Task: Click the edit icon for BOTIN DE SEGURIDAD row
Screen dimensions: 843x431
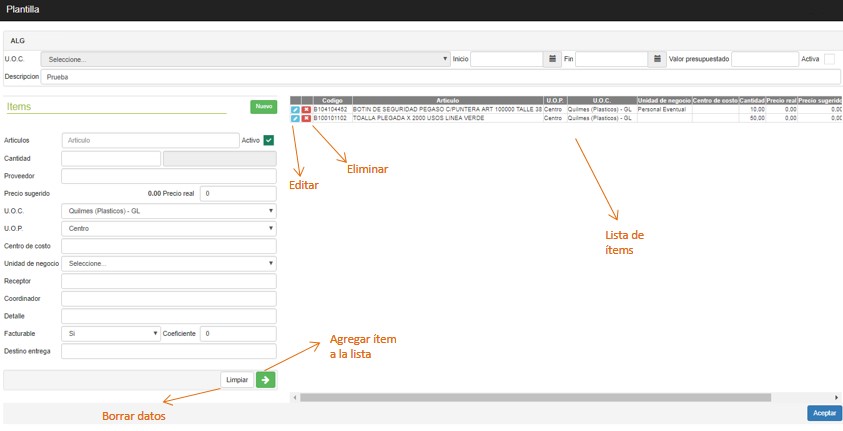Action: tap(295, 109)
